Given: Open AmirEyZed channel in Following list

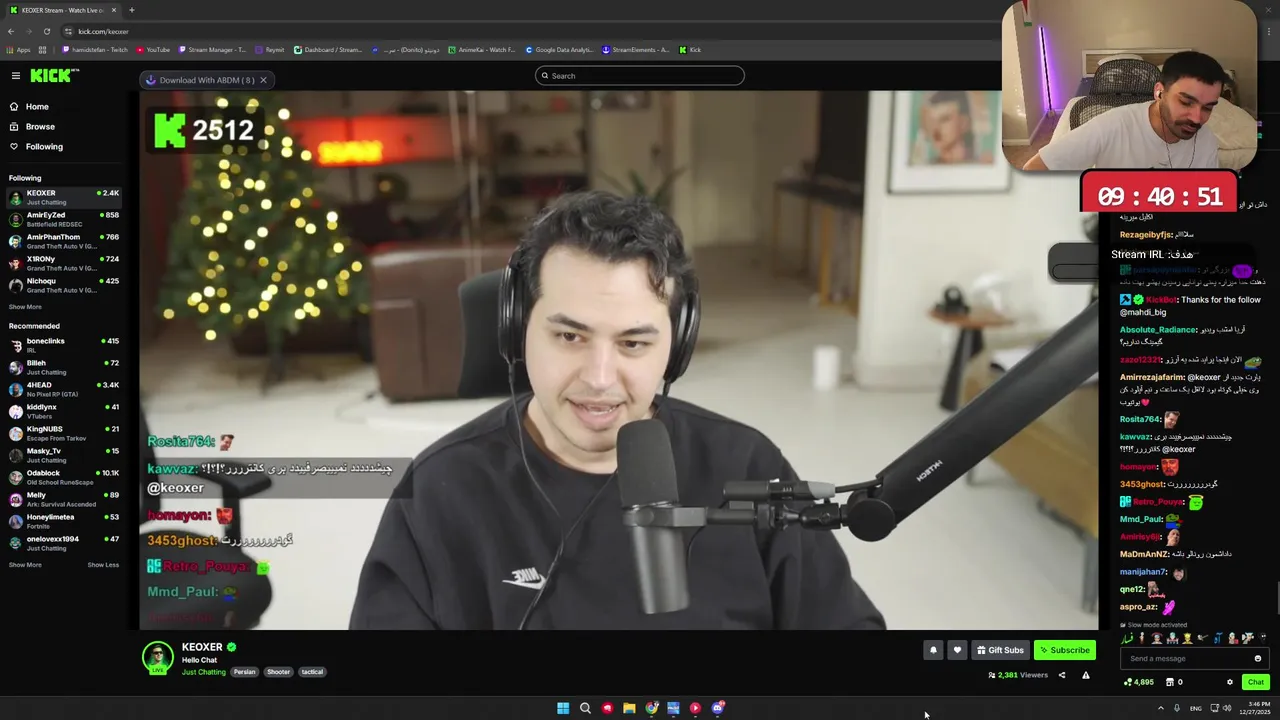Looking at the screenshot, I should click(64, 219).
